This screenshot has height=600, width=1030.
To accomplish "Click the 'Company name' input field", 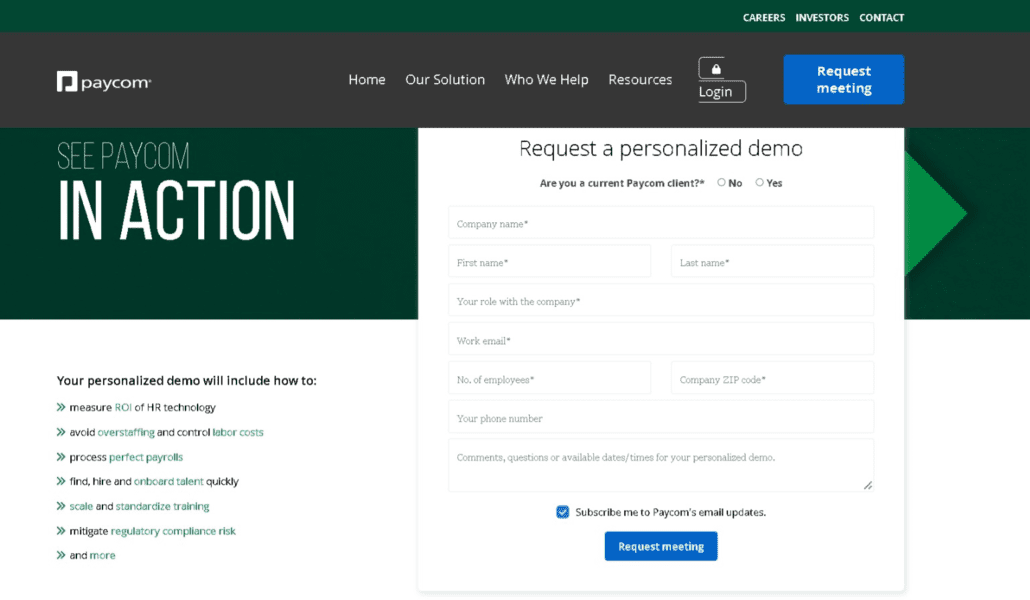I will coord(660,222).
